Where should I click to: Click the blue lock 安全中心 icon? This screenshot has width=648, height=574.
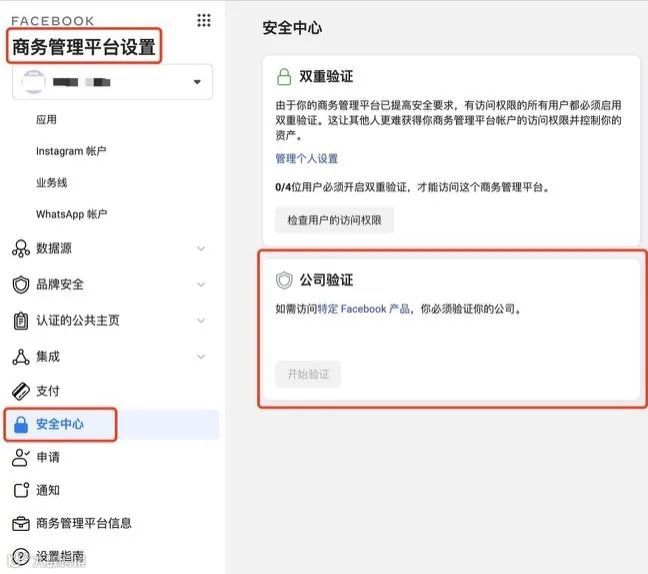21,424
